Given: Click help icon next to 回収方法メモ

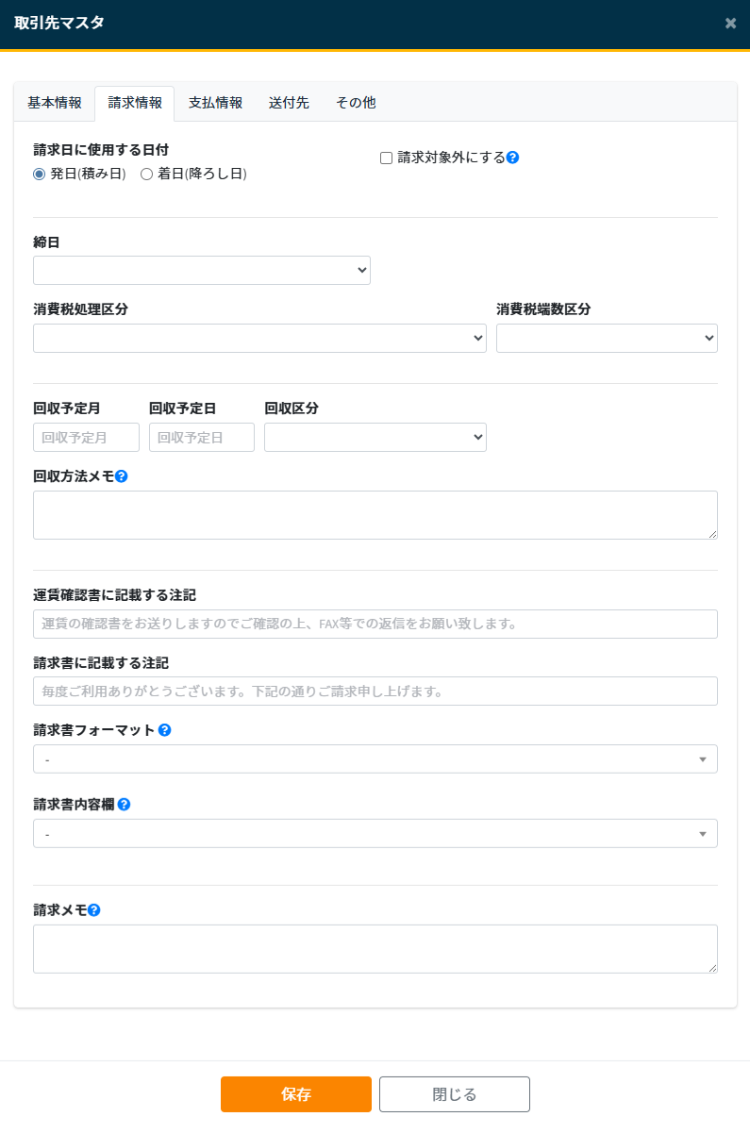Looking at the screenshot, I should tap(122, 476).
